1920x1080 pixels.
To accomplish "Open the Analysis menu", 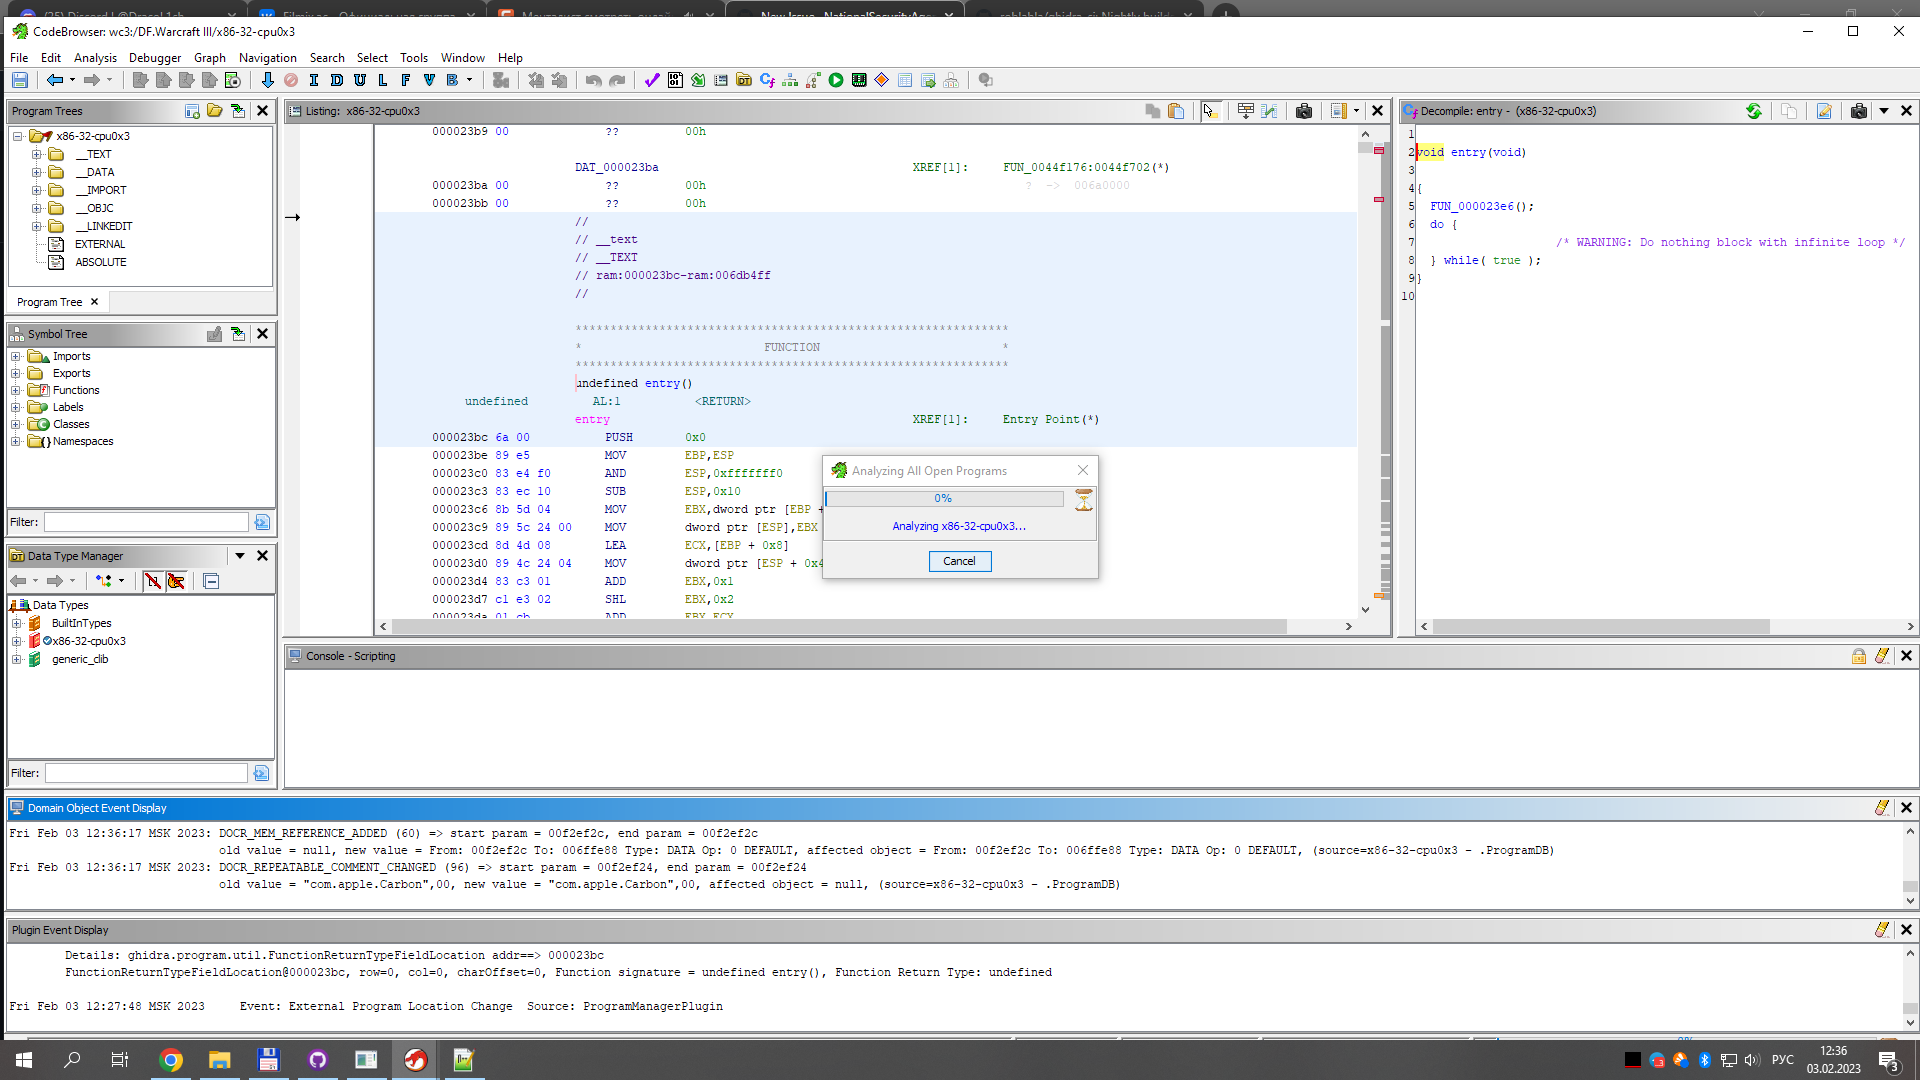I will click(x=95, y=57).
